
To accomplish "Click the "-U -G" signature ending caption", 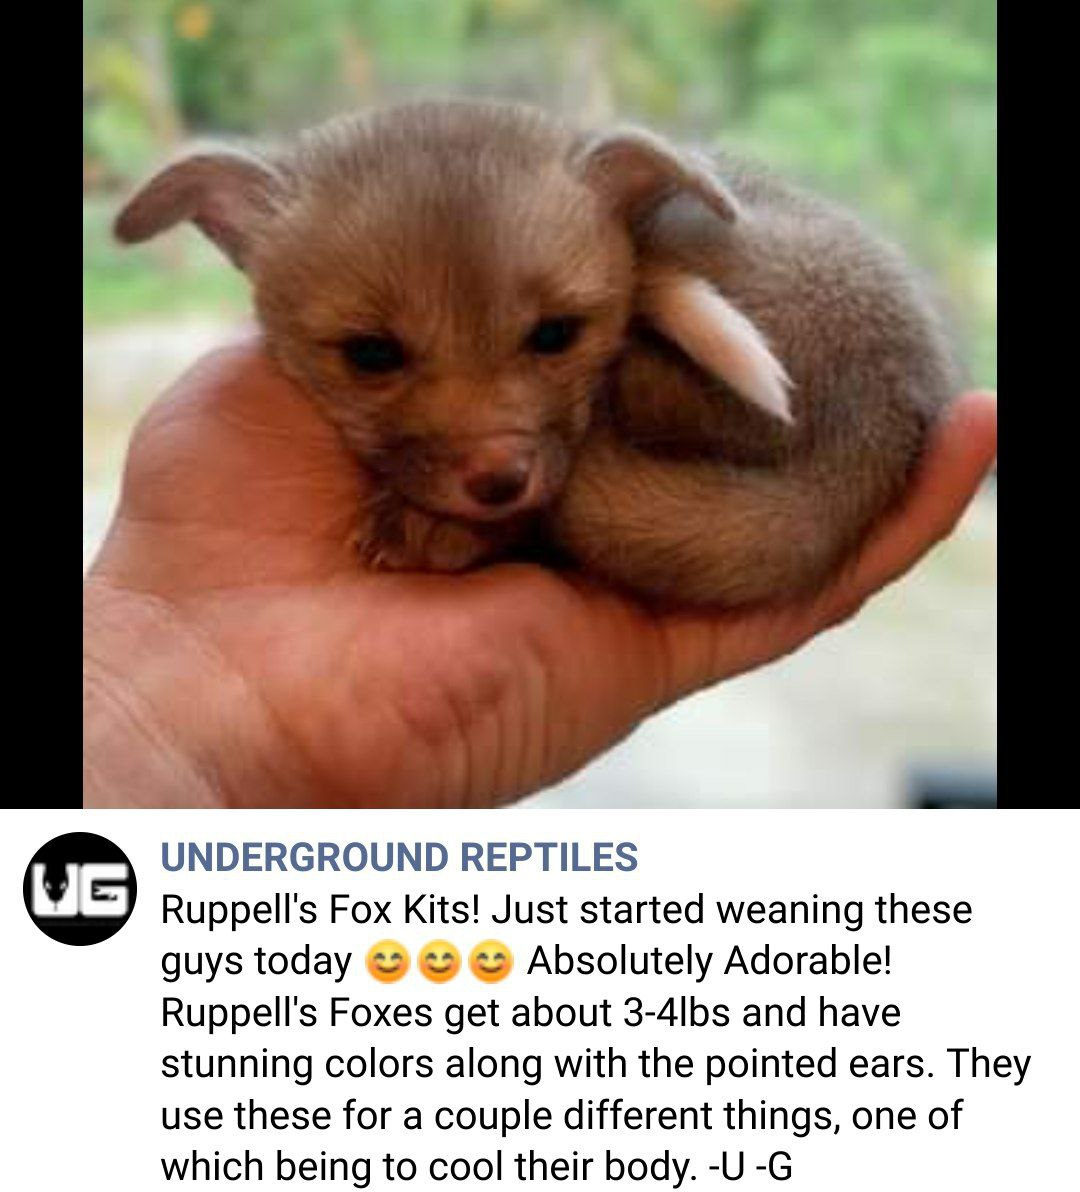I will [749, 1166].
